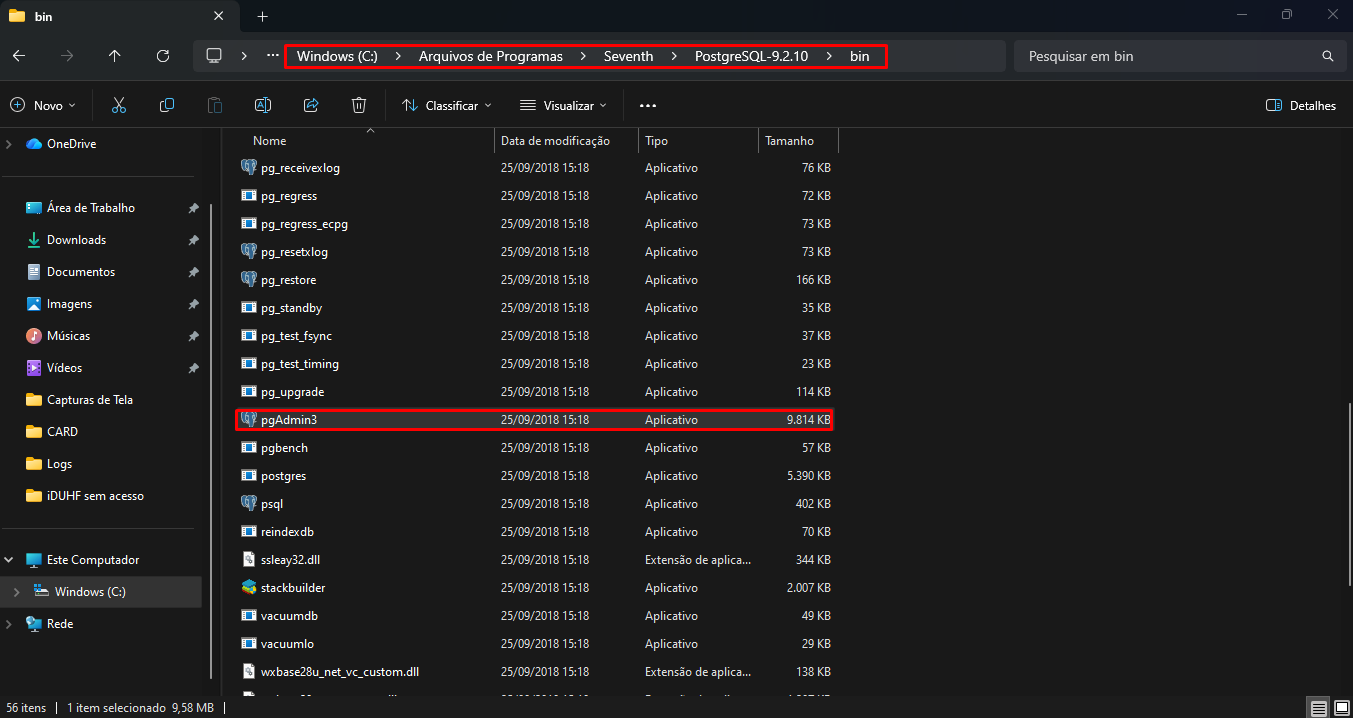1353x718 pixels.
Task: Go up one folder level
Action: coord(115,56)
